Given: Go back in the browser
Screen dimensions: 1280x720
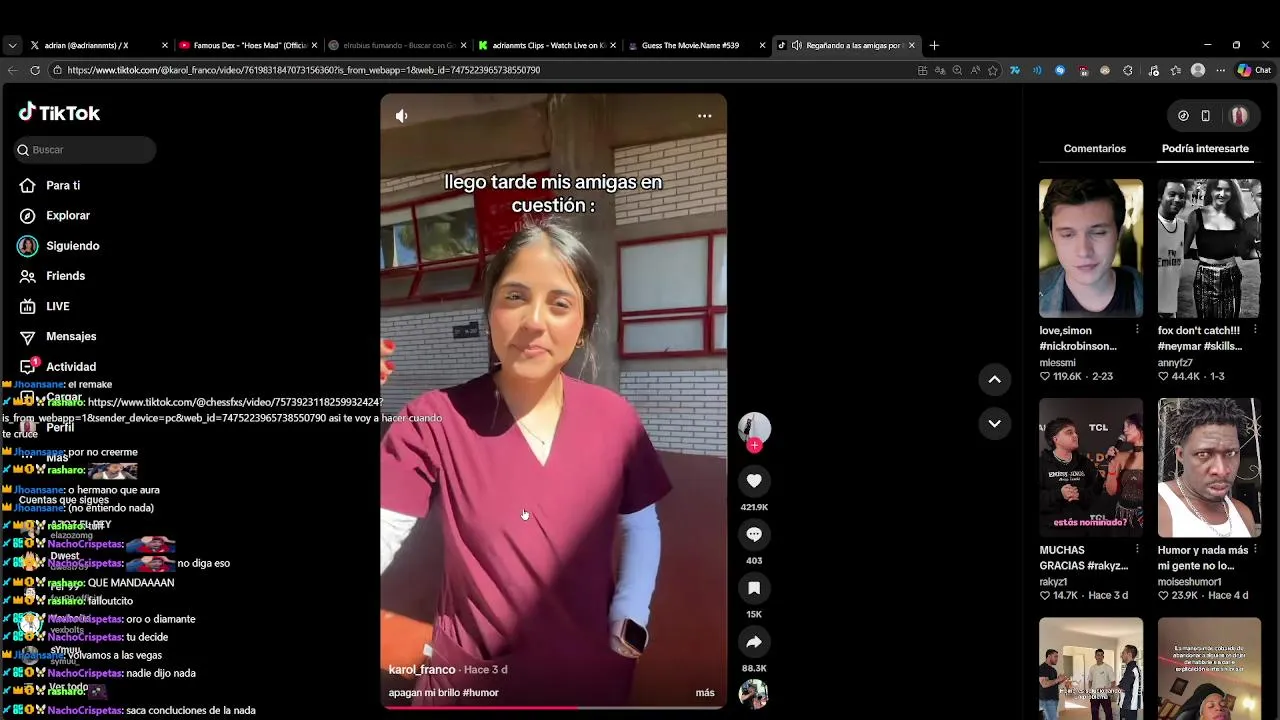Looking at the screenshot, I should [x=12, y=70].
